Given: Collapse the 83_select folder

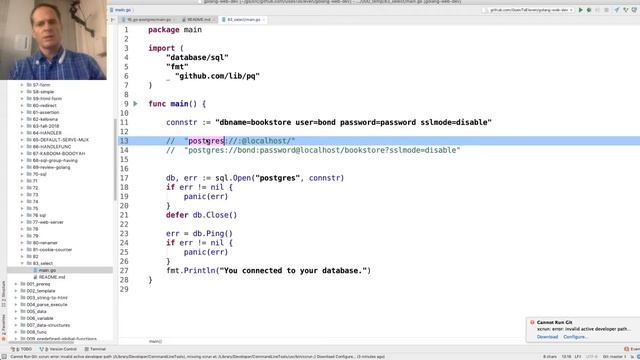Looking at the screenshot, I should (22, 263).
